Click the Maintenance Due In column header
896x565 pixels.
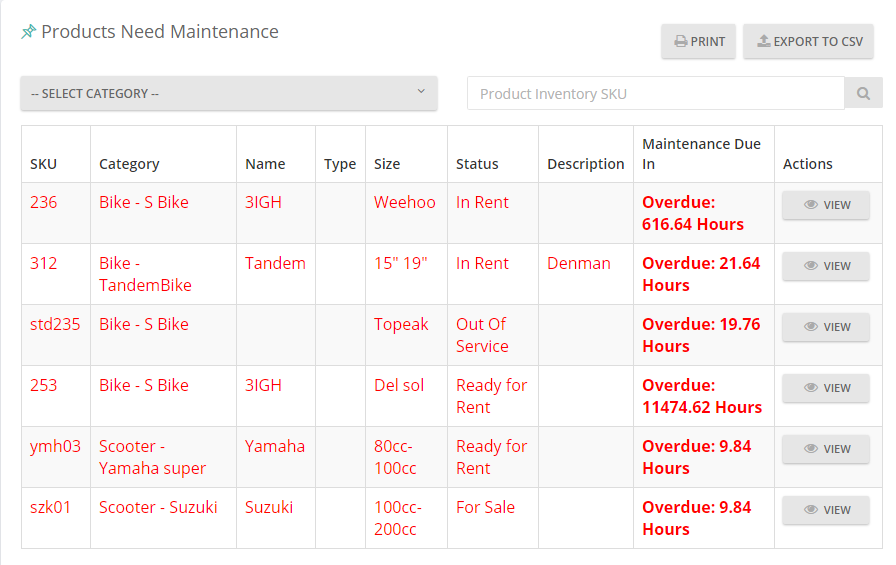pyautogui.click(x=703, y=154)
